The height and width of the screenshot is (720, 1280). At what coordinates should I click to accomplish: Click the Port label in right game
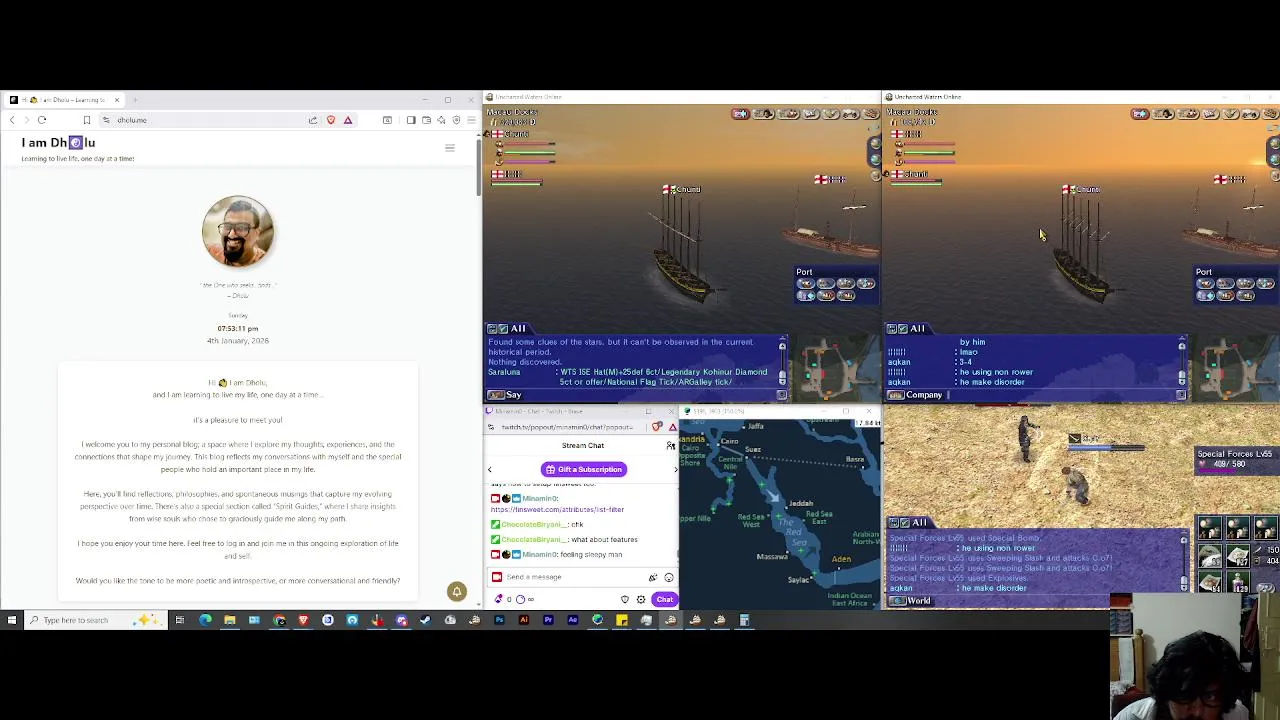click(1204, 272)
